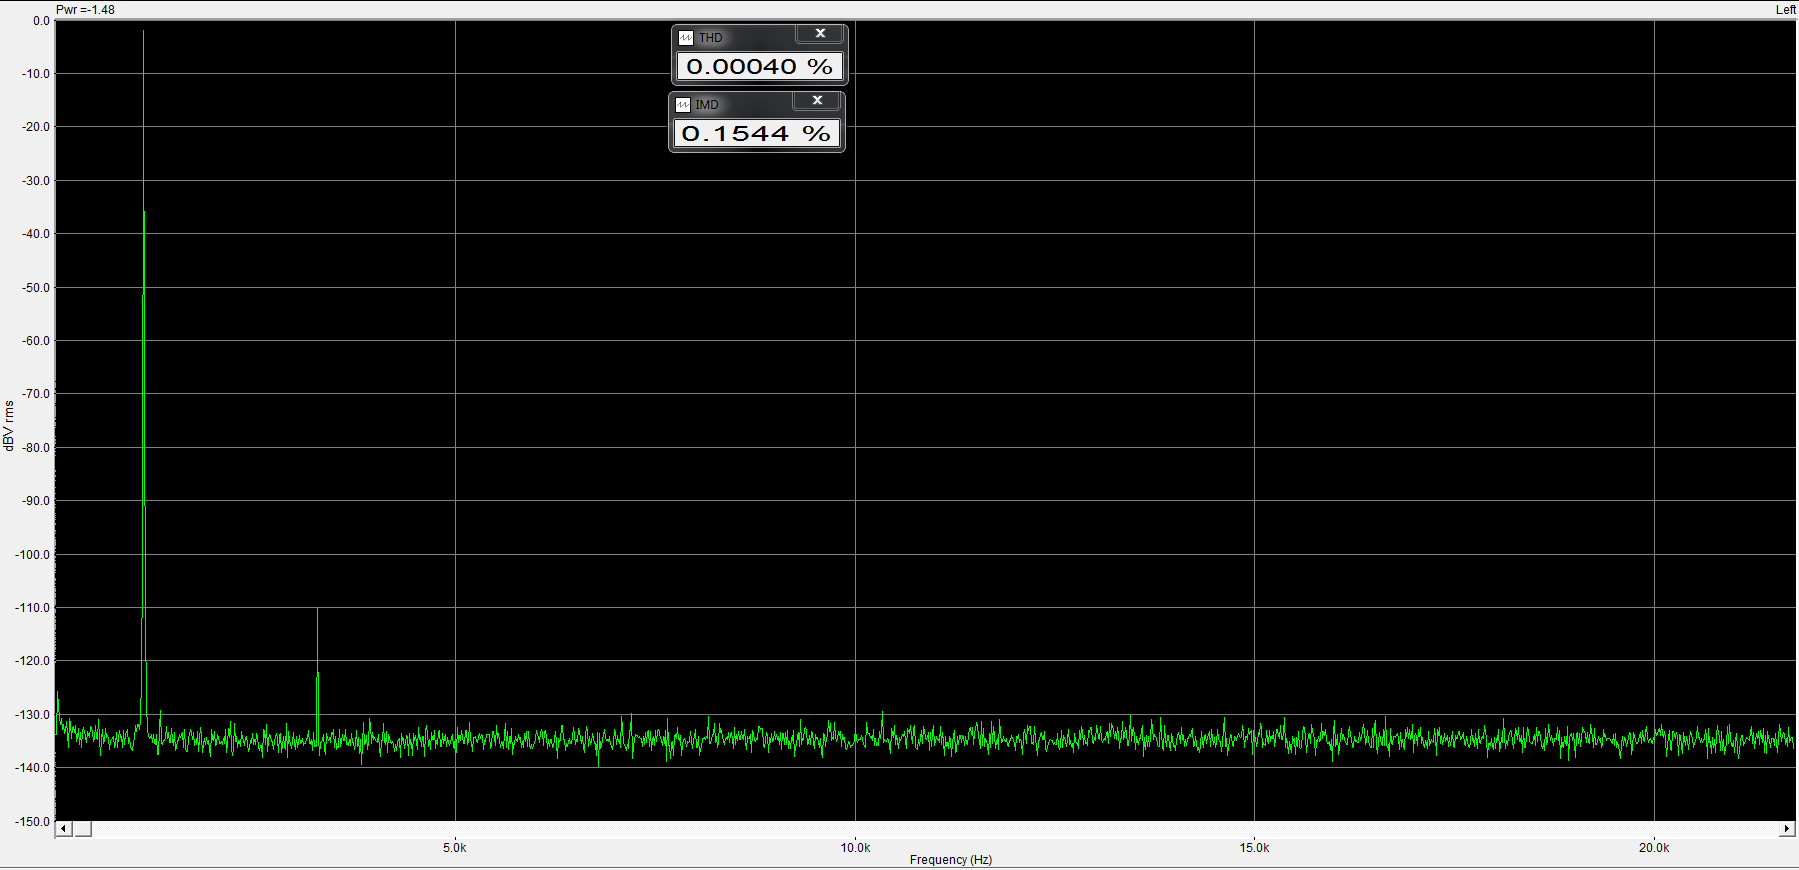Click the IMD panel waveform icon
Viewport: 1799px width, 870px height.
[x=683, y=105]
